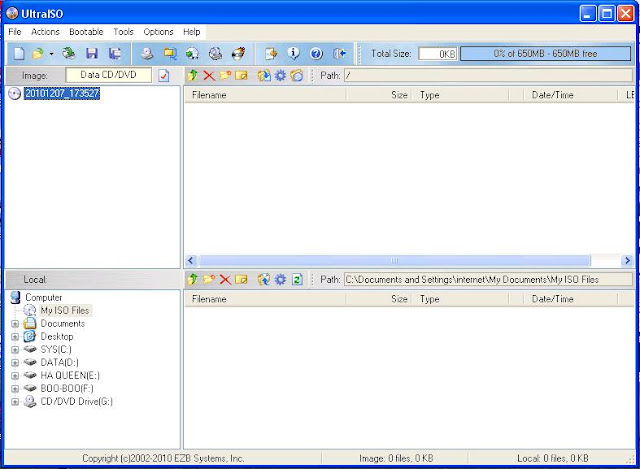The height and width of the screenshot is (469, 640).
Task: Open Help with the question mark icon
Action: [x=316, y=53]
